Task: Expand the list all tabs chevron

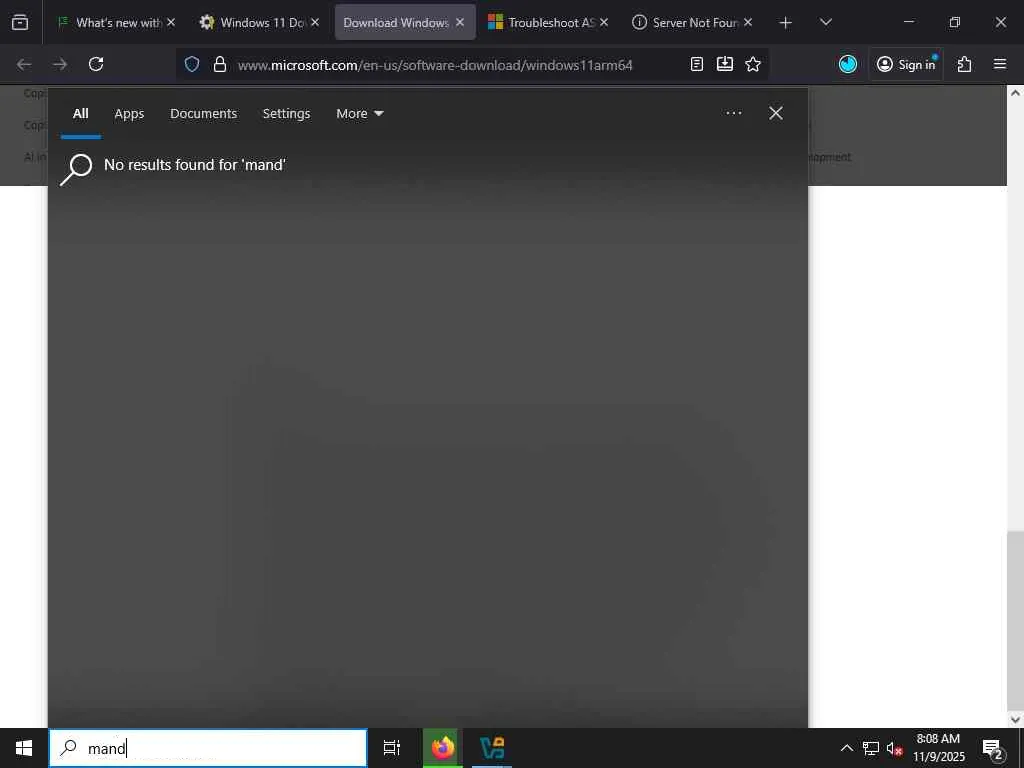Action: coord(825,22)
